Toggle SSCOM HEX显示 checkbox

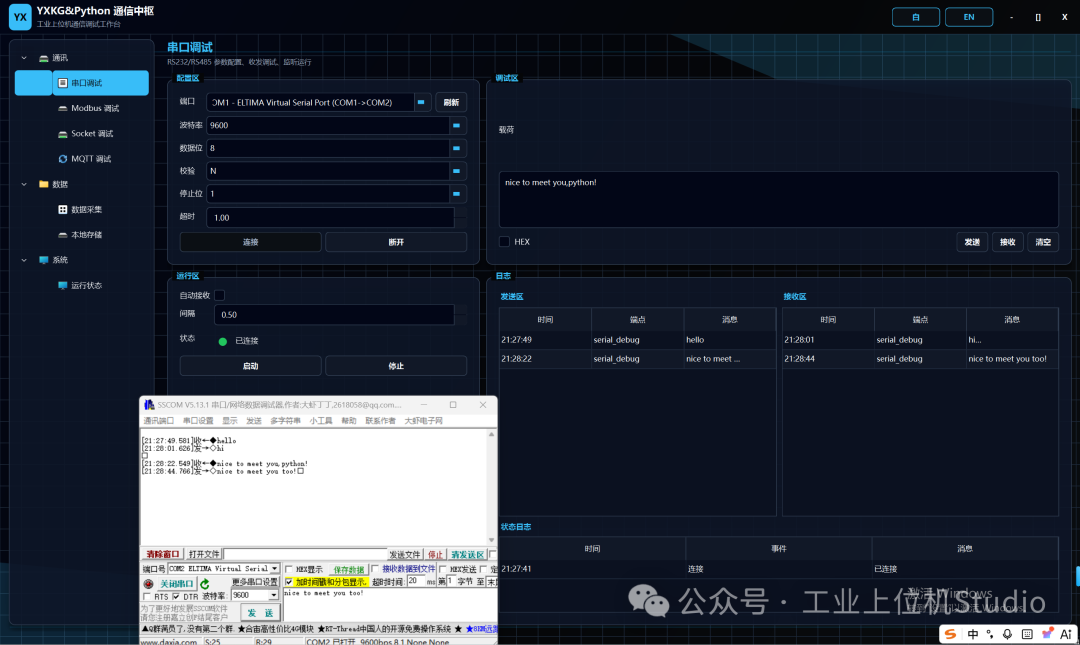click(289, 569)
